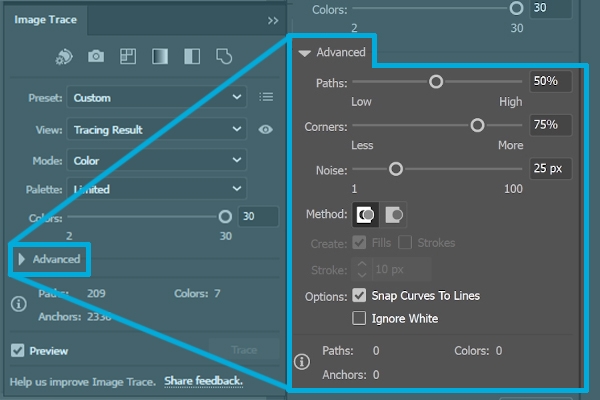This screenshot has height=400, width=600.
Task: Apply the Grayscale preset icon
Action: pyautogui.click(x=160, y=57)
